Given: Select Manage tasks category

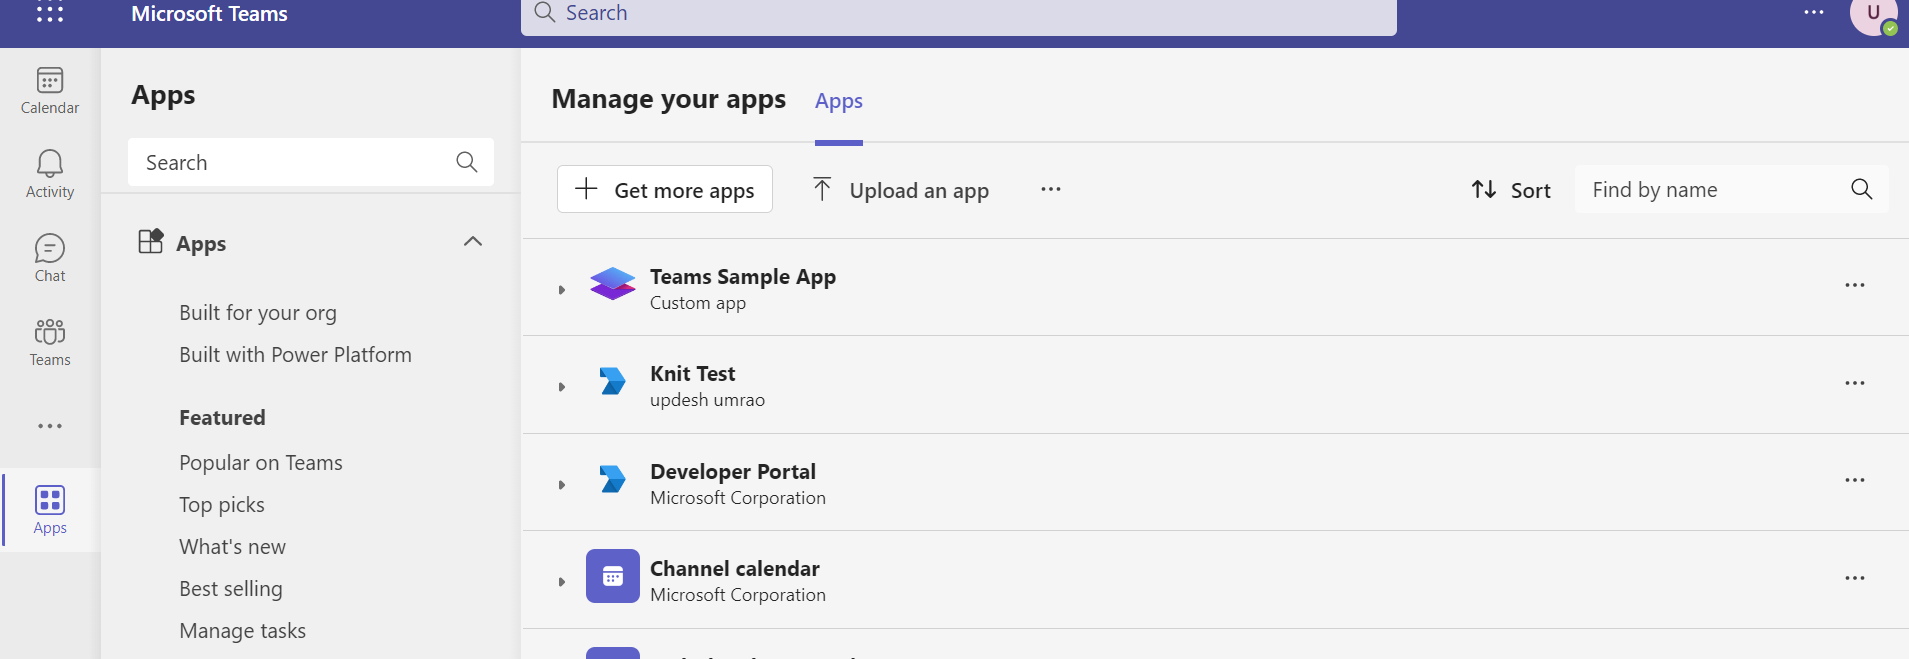Looking at the screenshot, I should click(x=242, y=631).
